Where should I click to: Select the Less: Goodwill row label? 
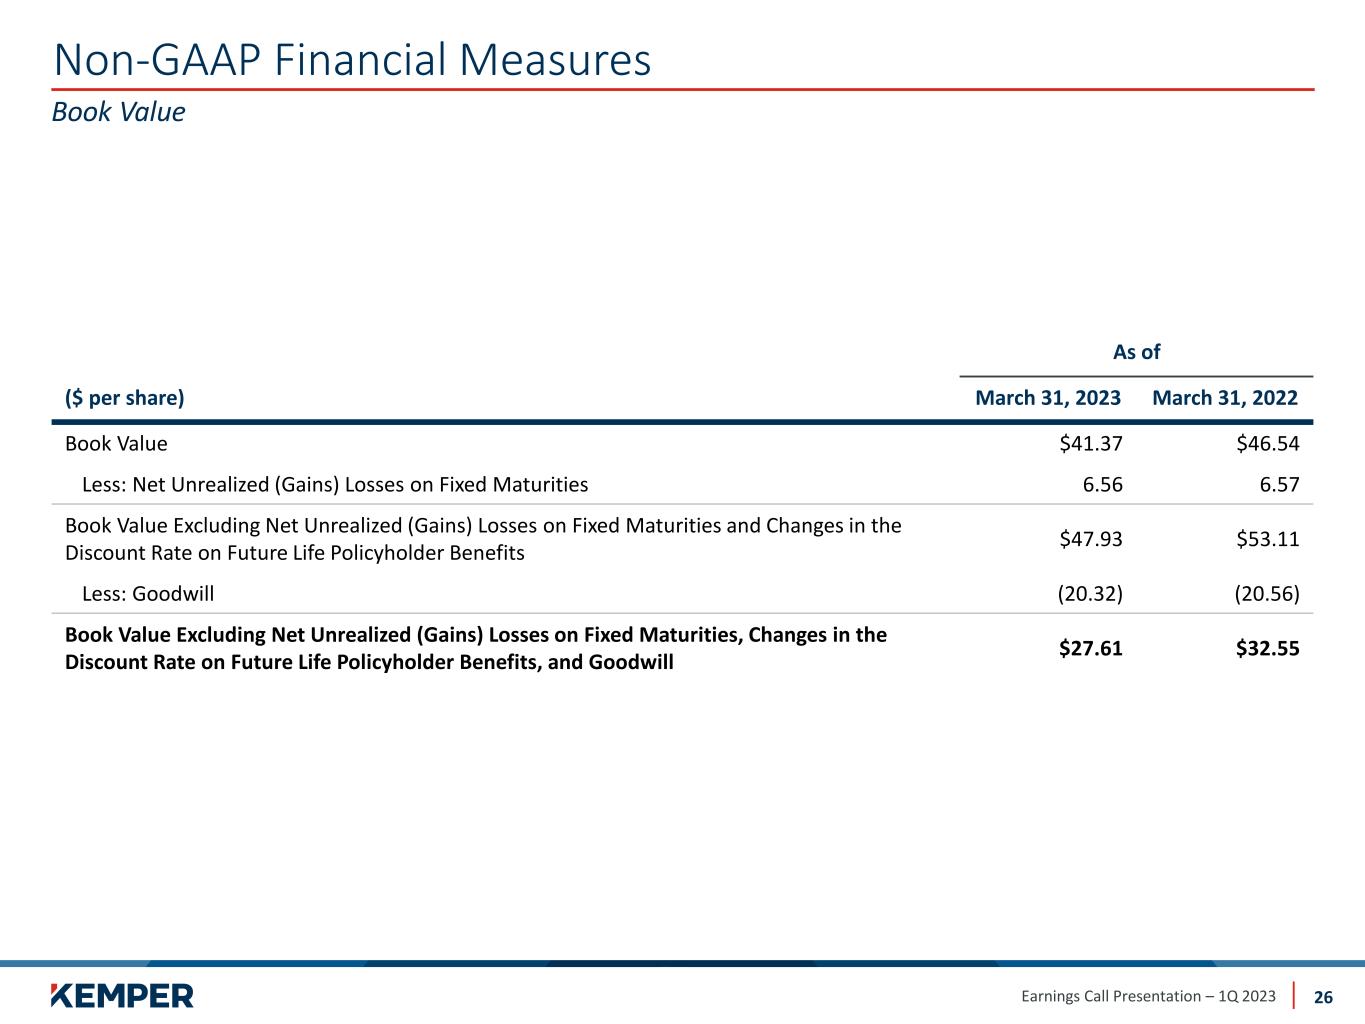[148, 594]
